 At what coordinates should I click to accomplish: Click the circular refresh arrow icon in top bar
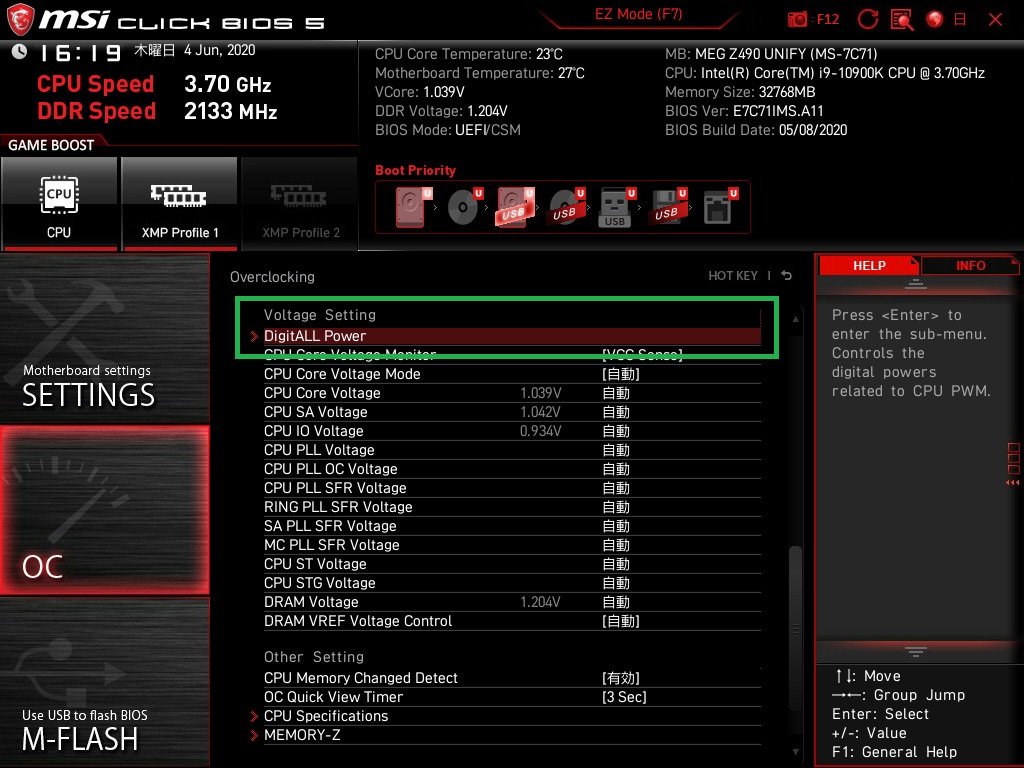coord(867,20)
